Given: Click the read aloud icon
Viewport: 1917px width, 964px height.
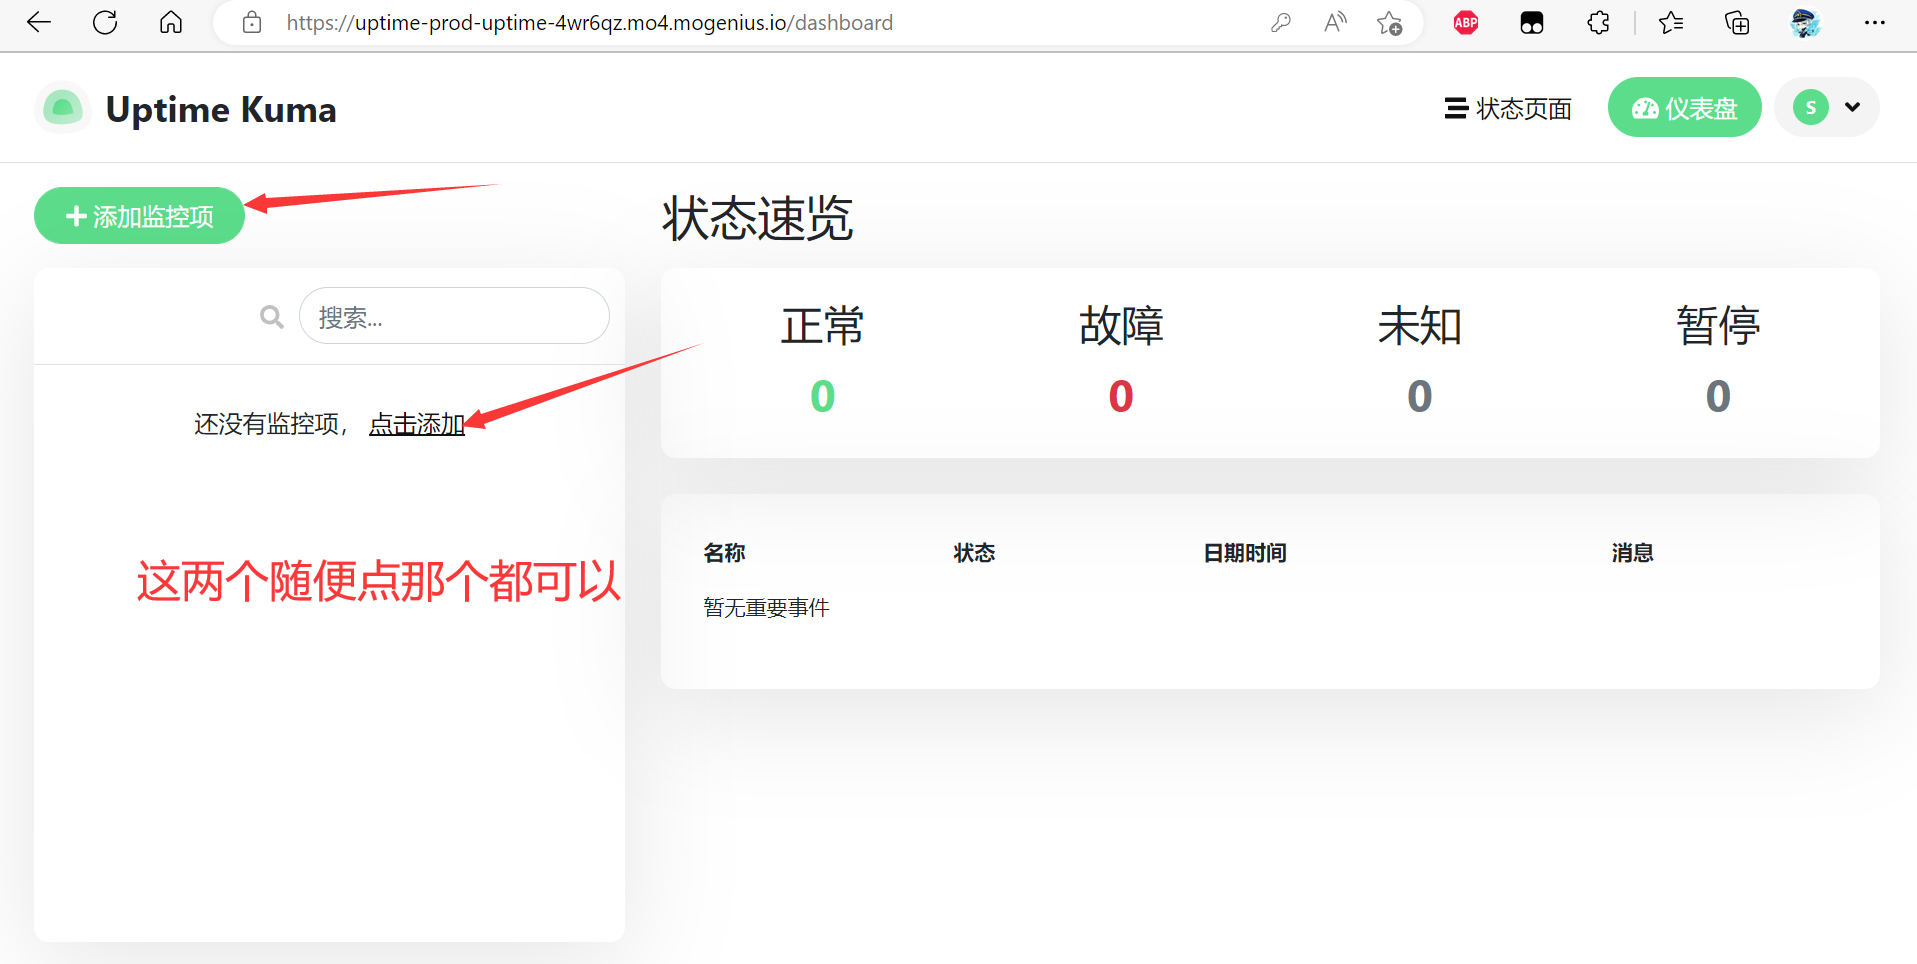Looking at the screenshot, I should point(1335,22).
